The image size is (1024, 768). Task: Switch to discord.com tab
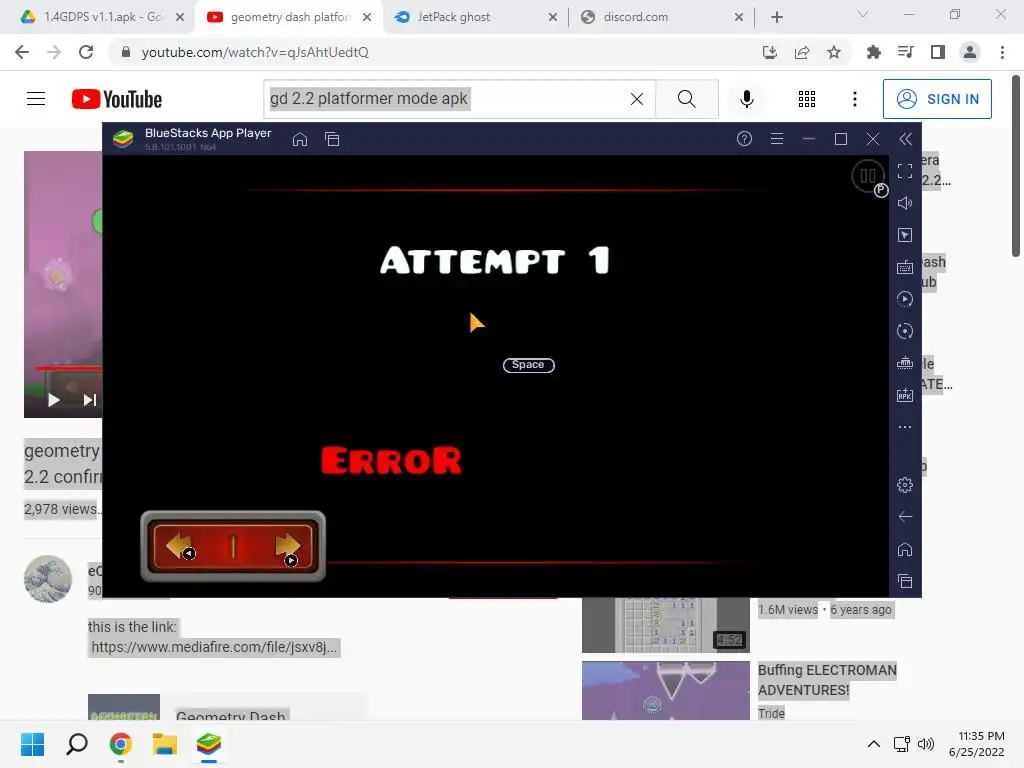661,17
